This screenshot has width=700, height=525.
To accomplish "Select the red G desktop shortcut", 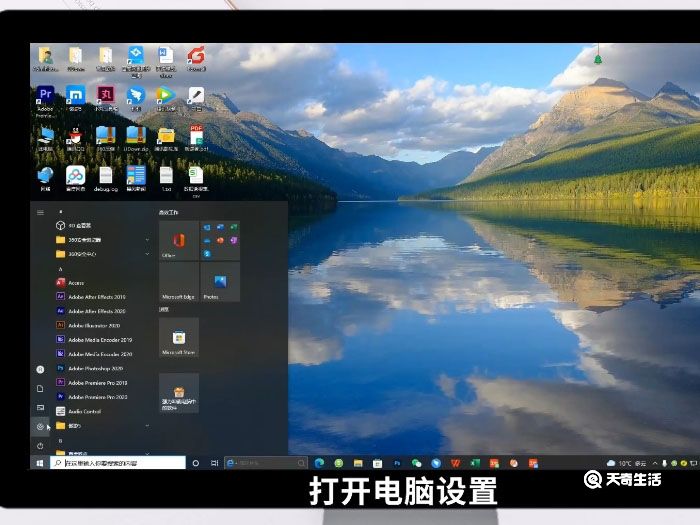I will pos(196,58).
